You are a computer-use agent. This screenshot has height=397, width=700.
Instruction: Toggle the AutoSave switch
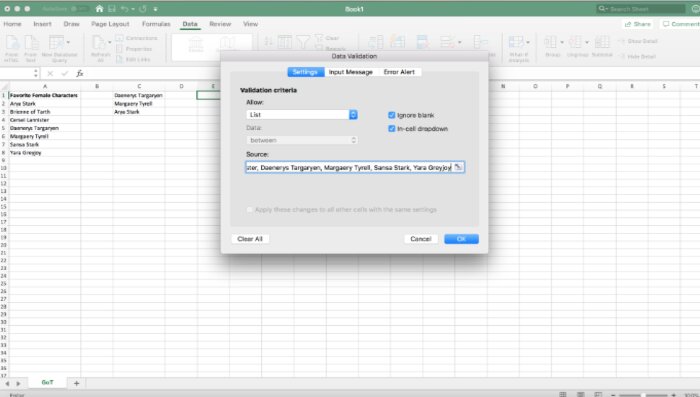pyautogui.click(x=79, y=8)
